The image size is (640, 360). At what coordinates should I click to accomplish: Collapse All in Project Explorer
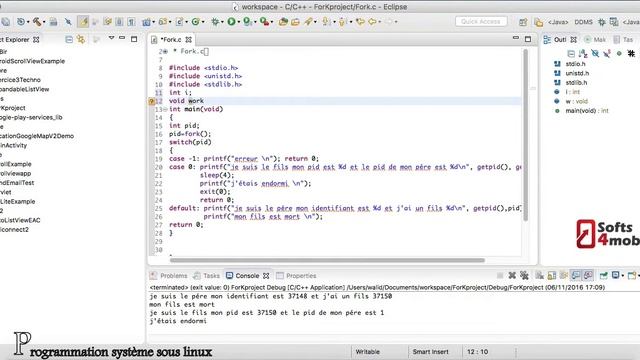(x=69, y=40)
